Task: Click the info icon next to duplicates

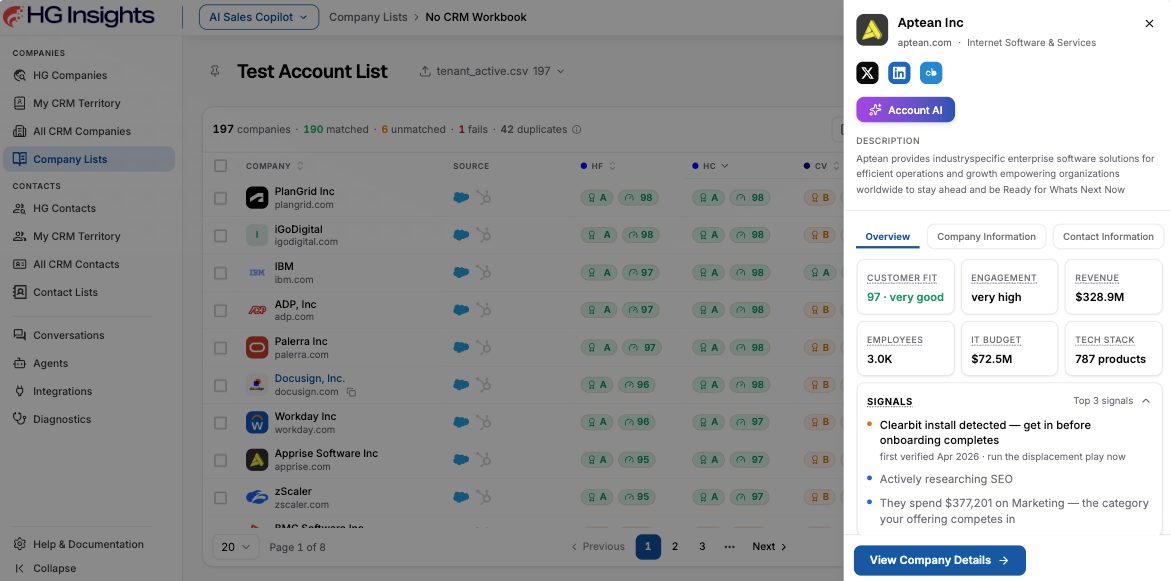Action: 577,130
